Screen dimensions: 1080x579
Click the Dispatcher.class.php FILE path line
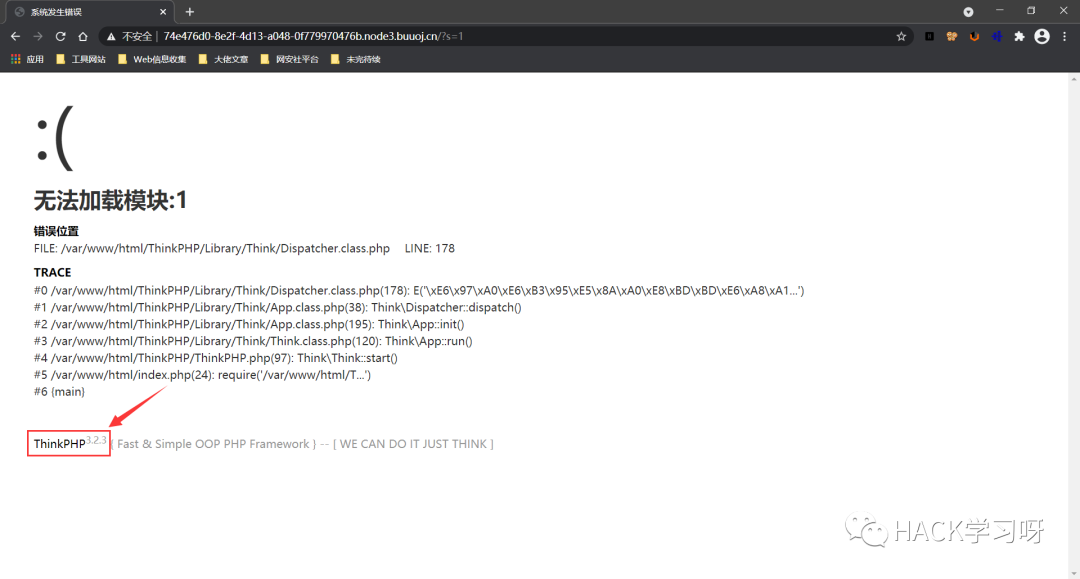click(x=211, y=249)
